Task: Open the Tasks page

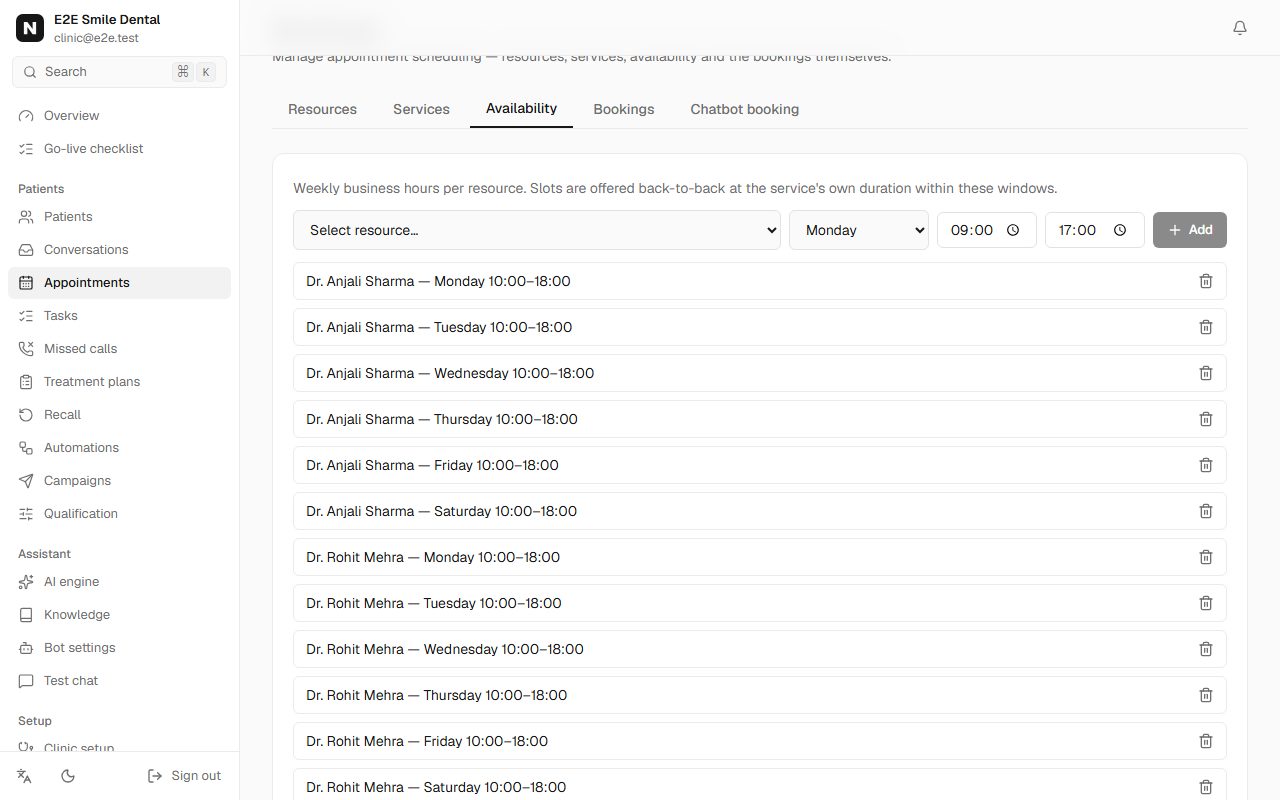Action: 119,316
